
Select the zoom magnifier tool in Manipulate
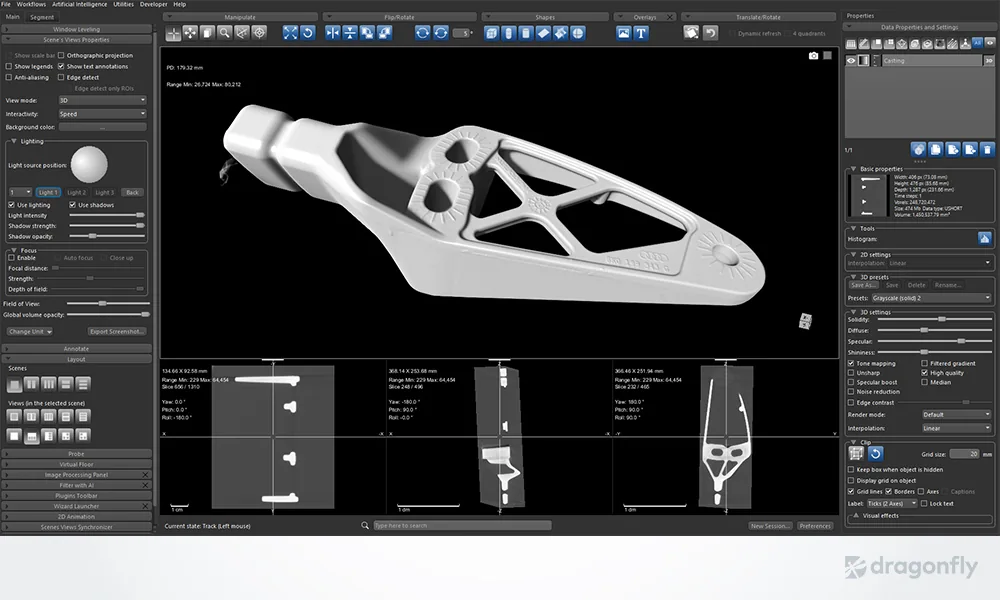tap(224, 33)
